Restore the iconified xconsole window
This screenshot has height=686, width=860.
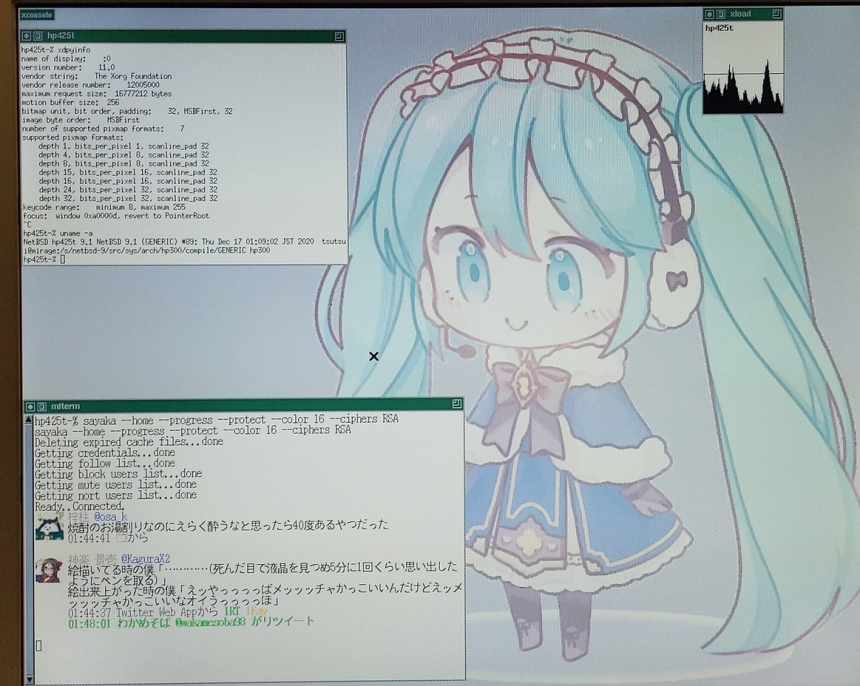click(x=36, y=15)
